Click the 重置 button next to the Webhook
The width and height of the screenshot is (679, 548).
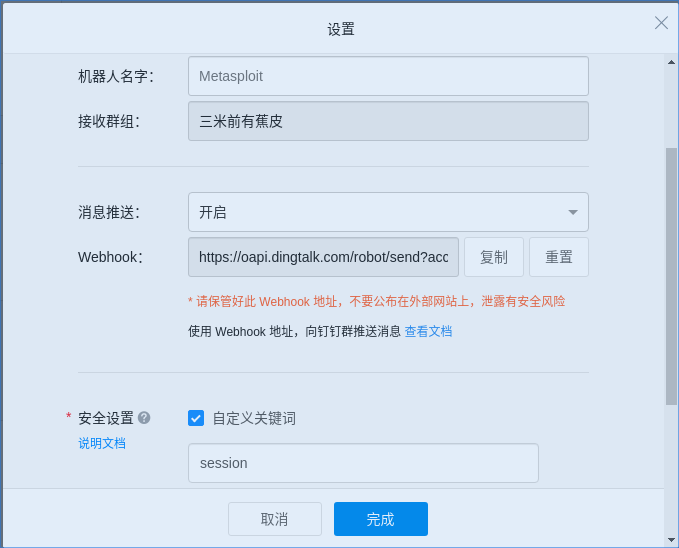(x=559, y=257)
